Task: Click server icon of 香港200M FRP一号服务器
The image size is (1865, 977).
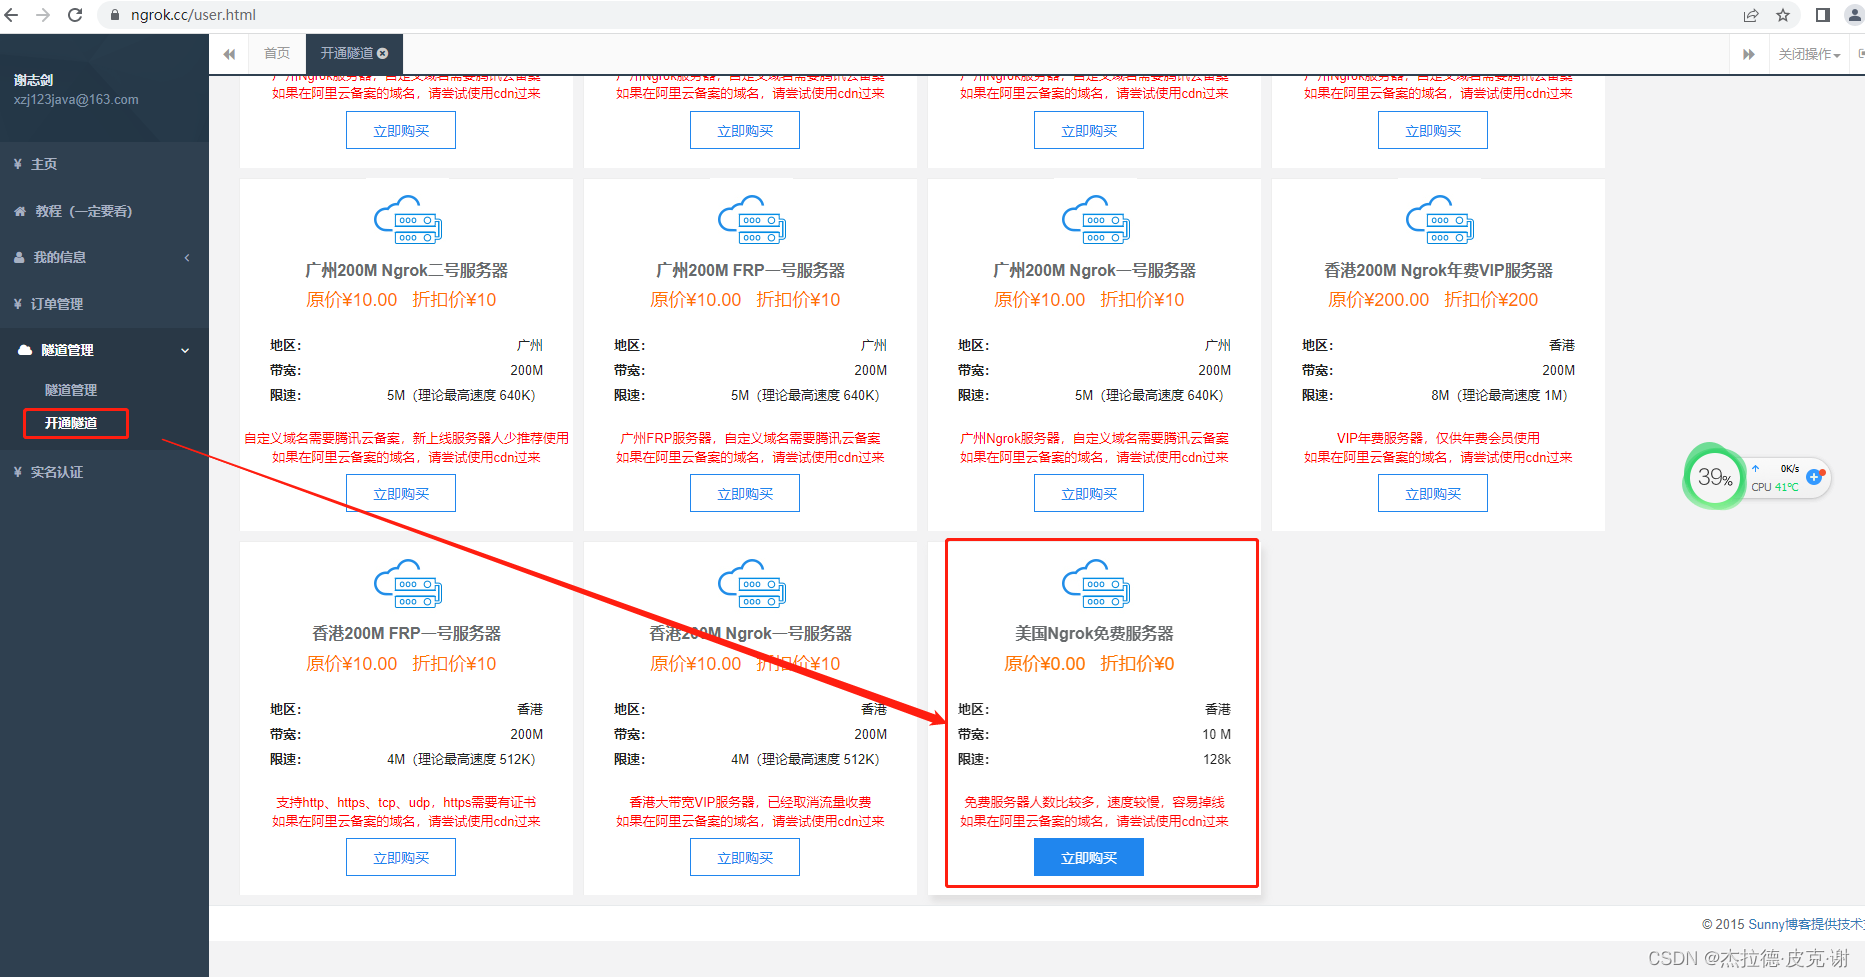Action: click(x=408, y=584)
